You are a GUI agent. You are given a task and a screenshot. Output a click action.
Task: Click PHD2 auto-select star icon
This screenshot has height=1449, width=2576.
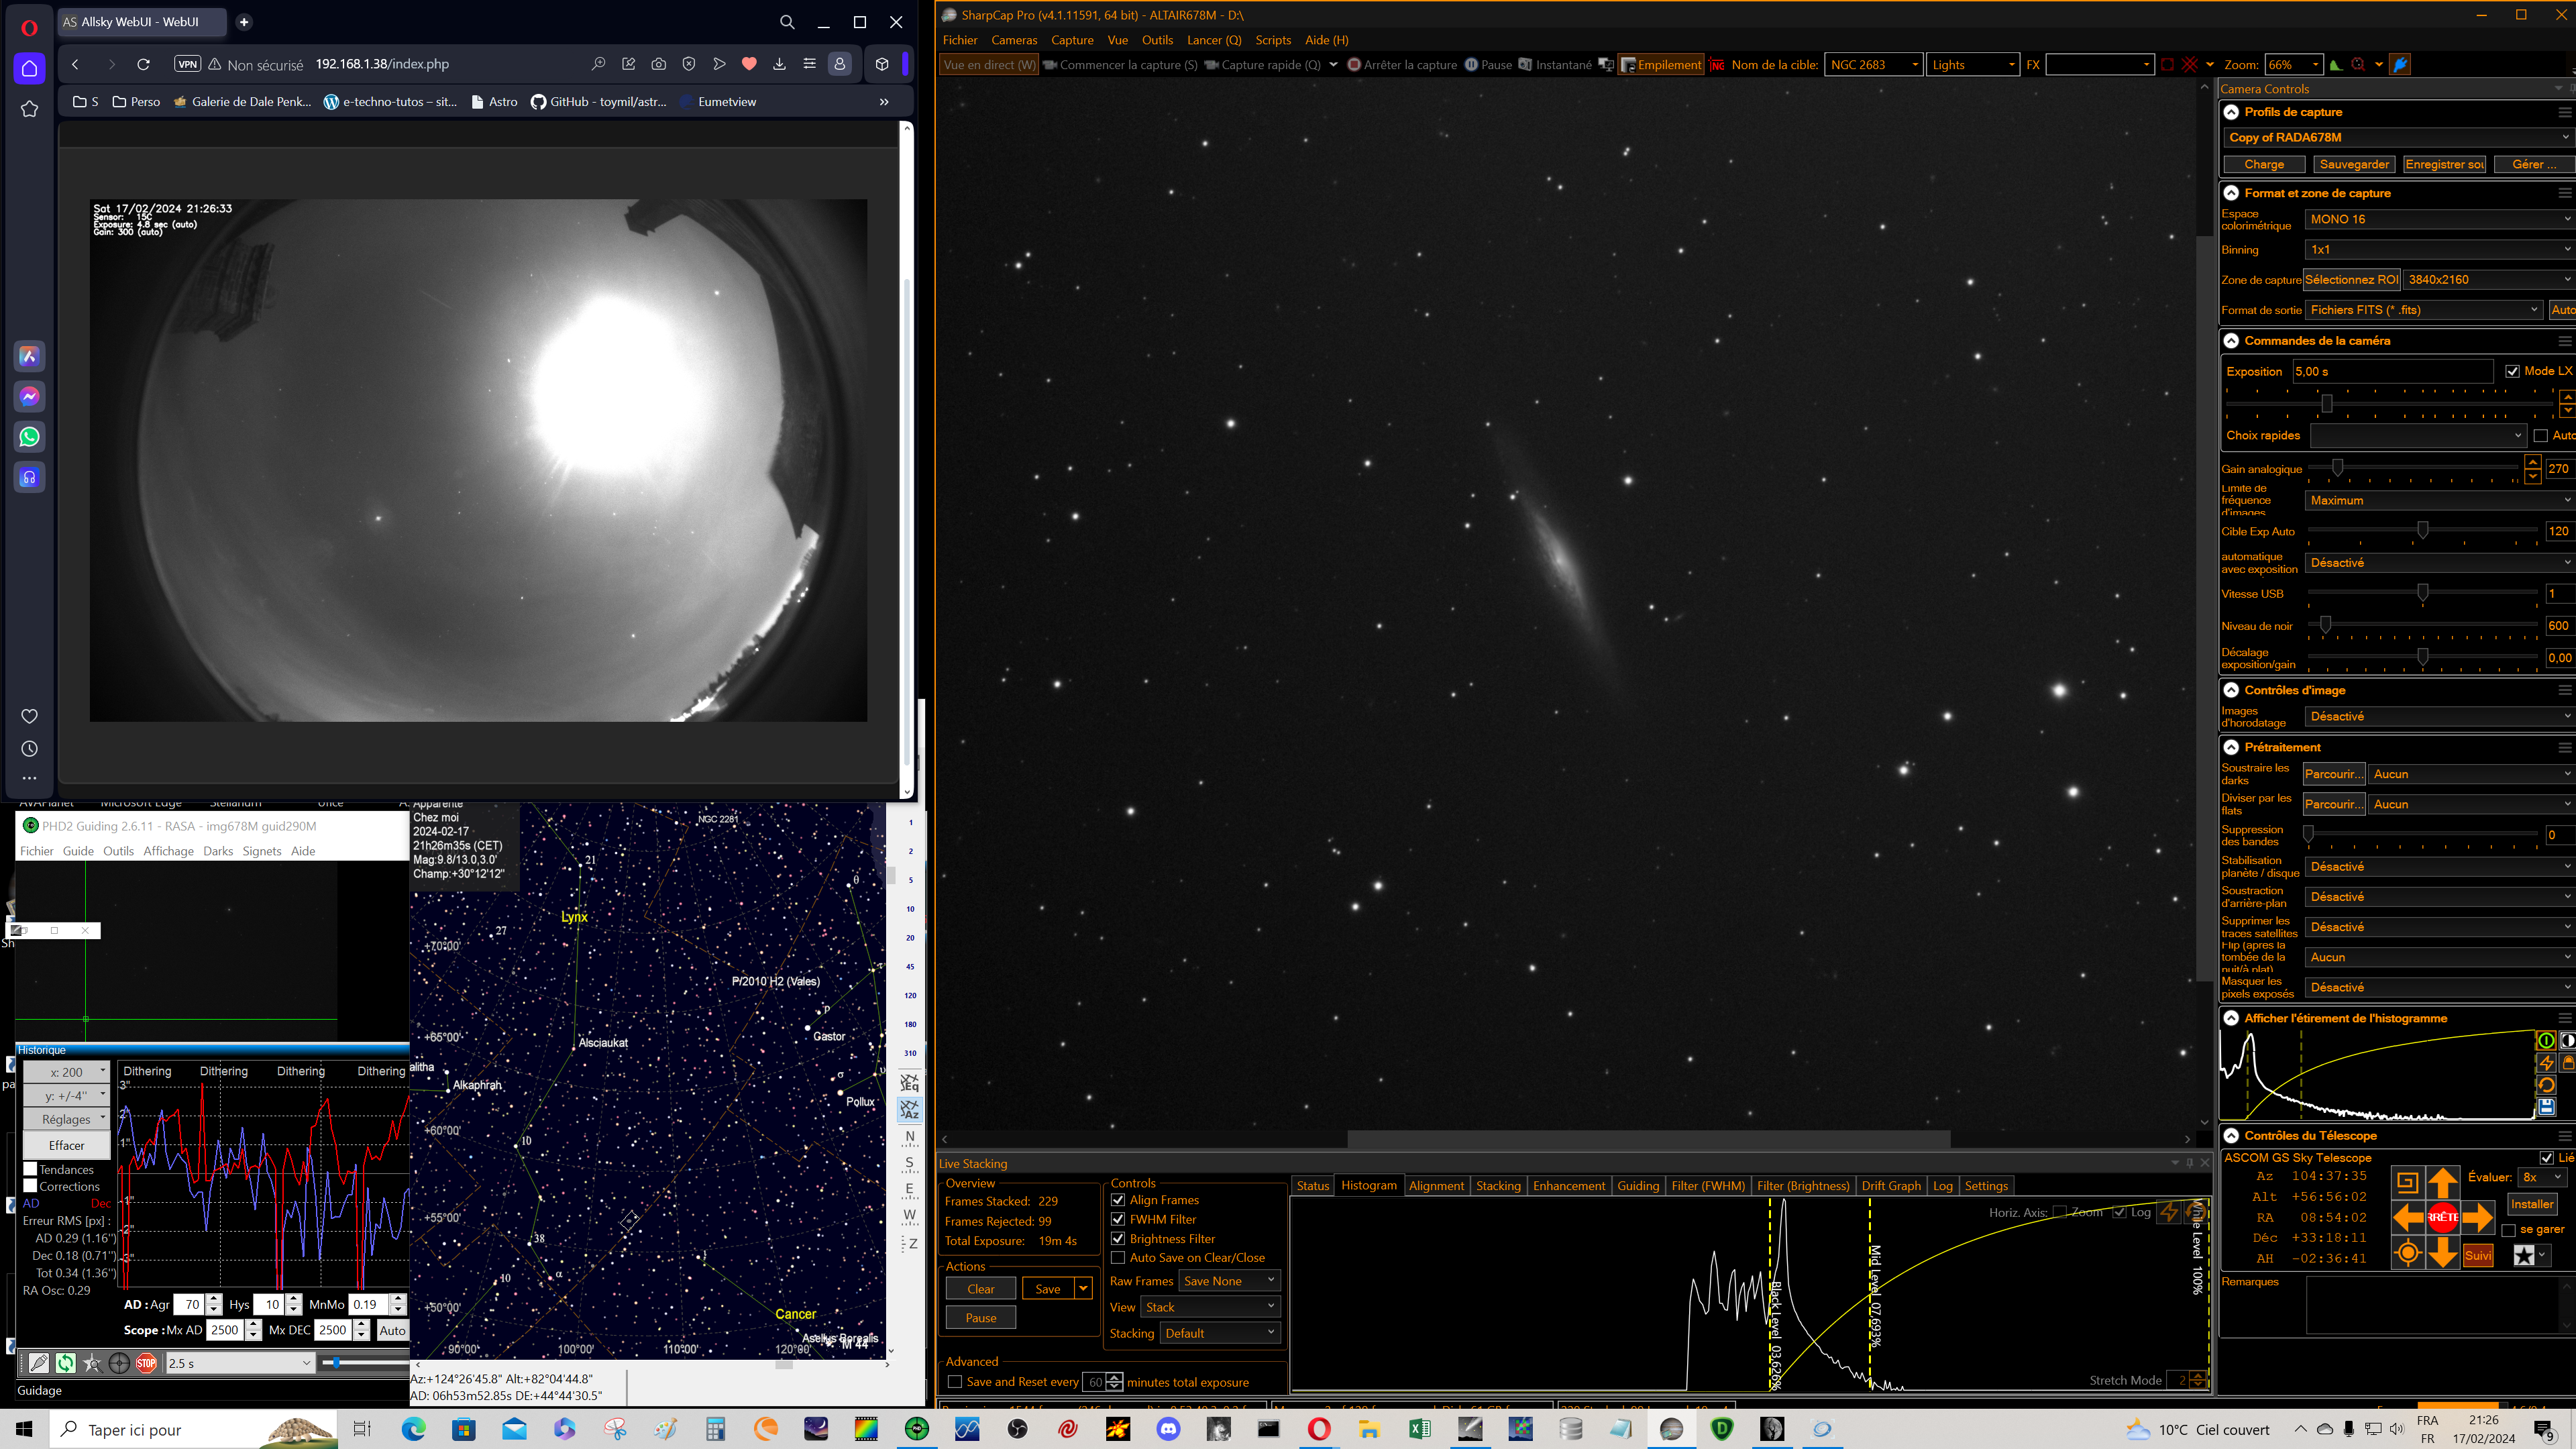pyautogui.click(x=92, y=1363)
